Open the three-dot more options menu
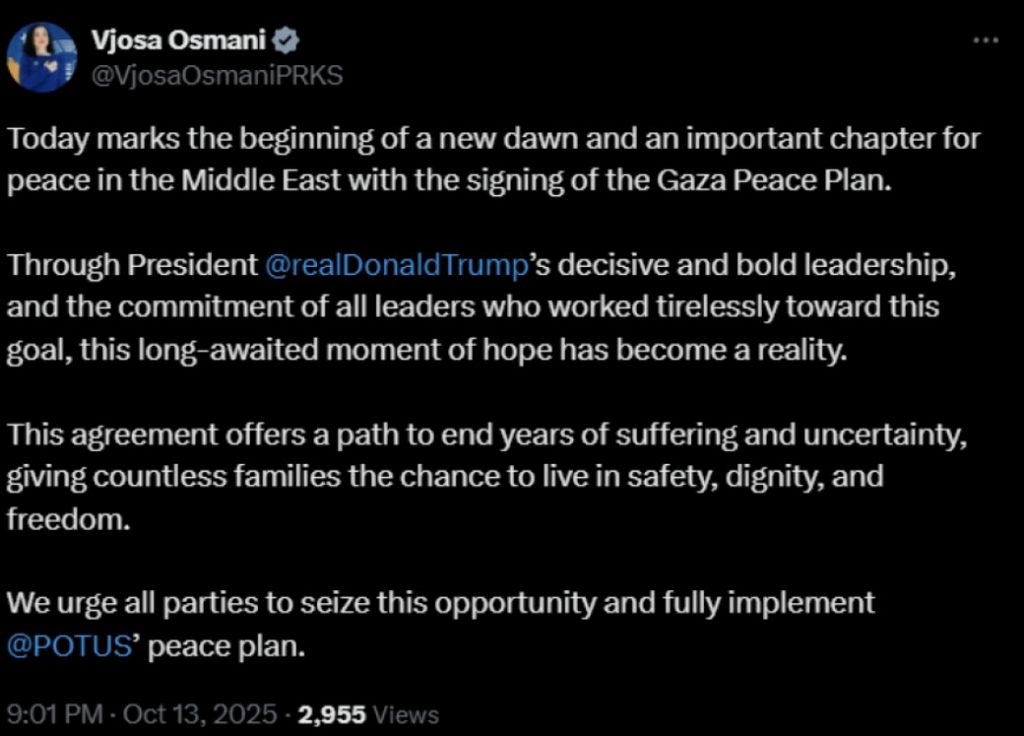Viewport: 1024px width, 736px height. pyautogui.click(x=986, y=40)
